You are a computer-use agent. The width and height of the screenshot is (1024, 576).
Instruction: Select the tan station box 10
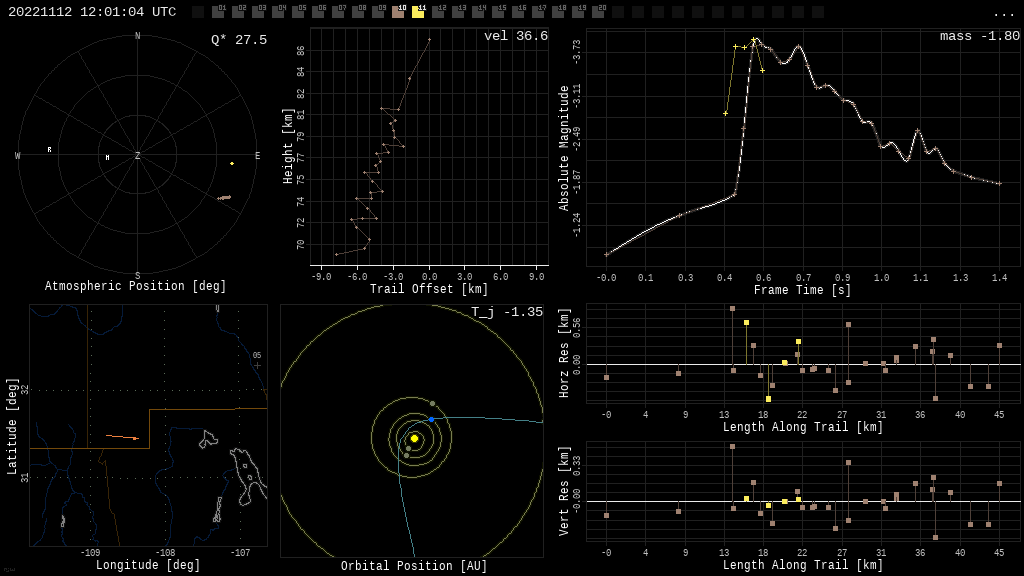[398, 12]
